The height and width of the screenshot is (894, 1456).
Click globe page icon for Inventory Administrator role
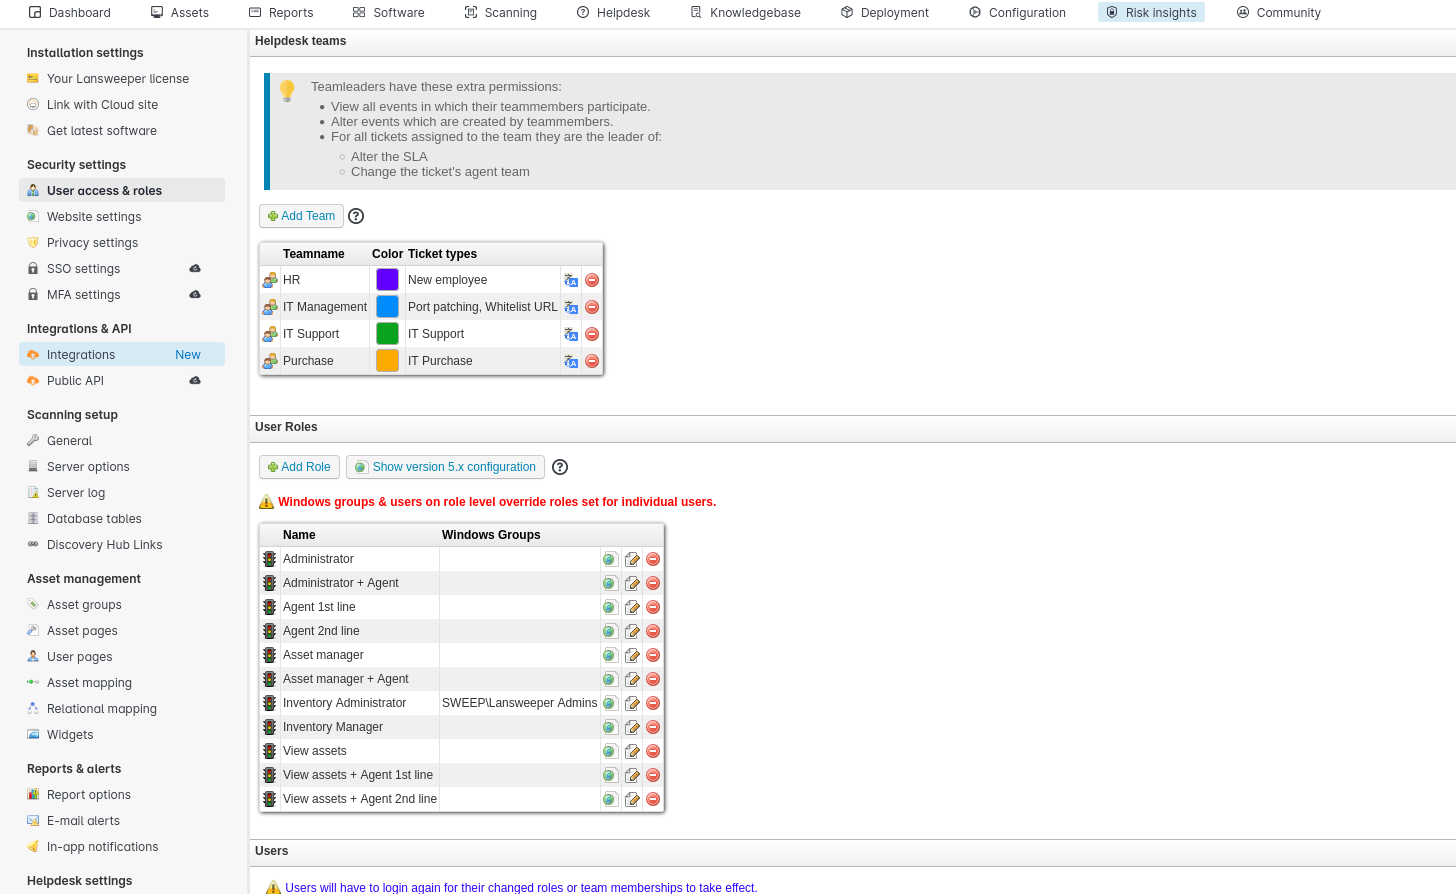click(x=610, y=703)
